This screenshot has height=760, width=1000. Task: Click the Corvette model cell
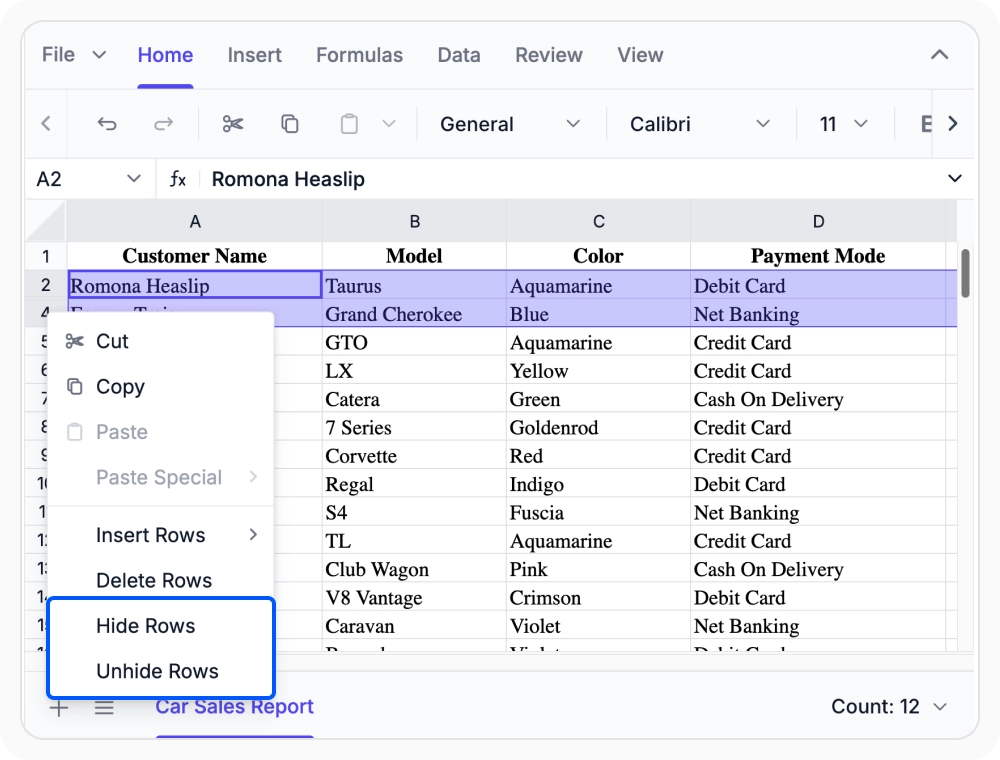[x=415, y=455]
